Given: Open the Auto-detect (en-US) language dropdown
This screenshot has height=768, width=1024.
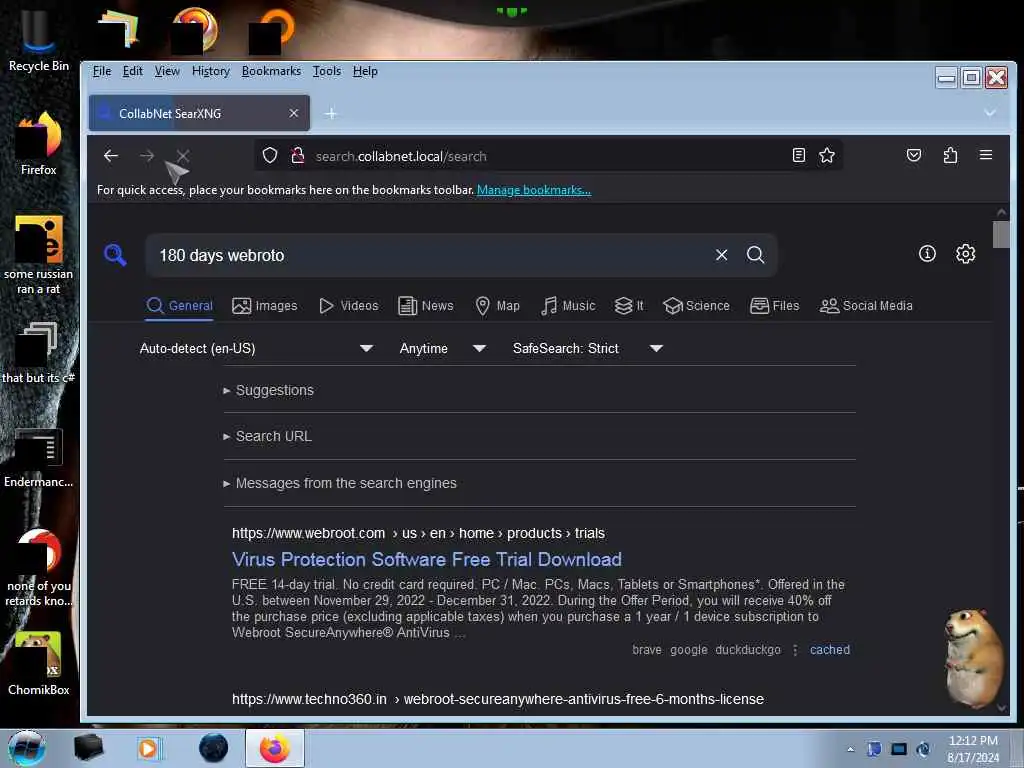Looking at the screenshot, I should point(256,348).
